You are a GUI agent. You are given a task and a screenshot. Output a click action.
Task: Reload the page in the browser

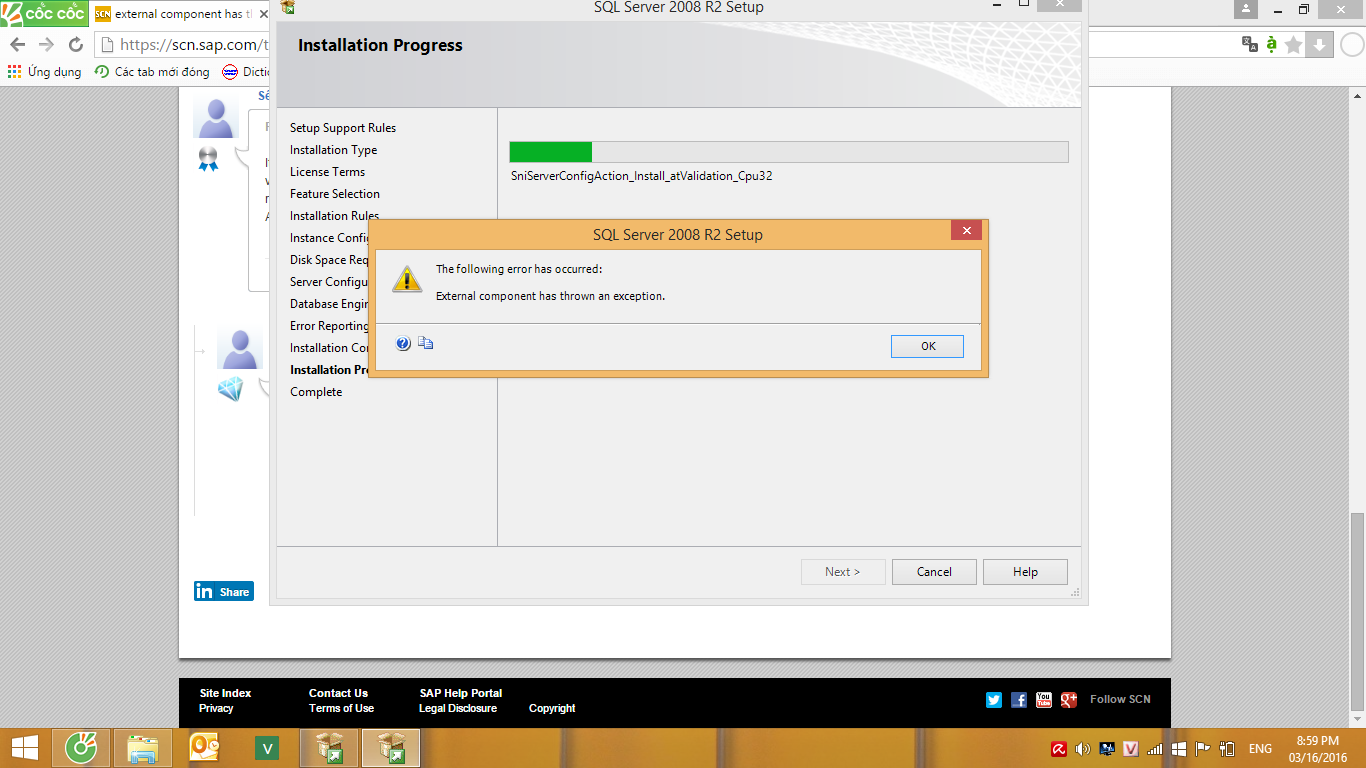coord(75,44)
